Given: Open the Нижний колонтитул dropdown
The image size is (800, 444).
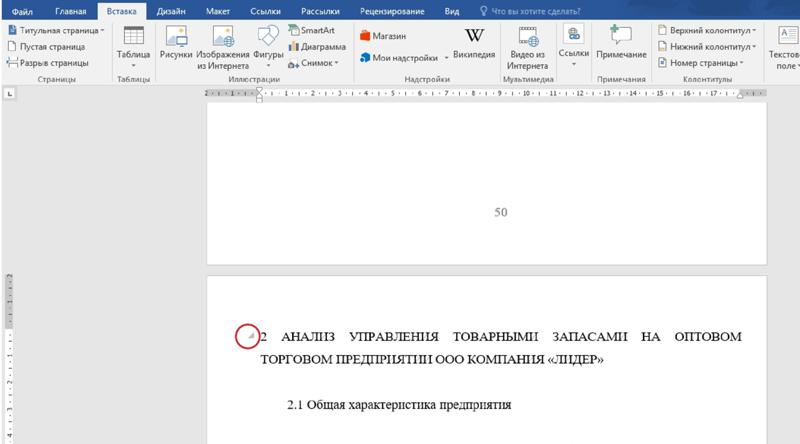Looking at the screenshot, I should [x=707, y=46].
